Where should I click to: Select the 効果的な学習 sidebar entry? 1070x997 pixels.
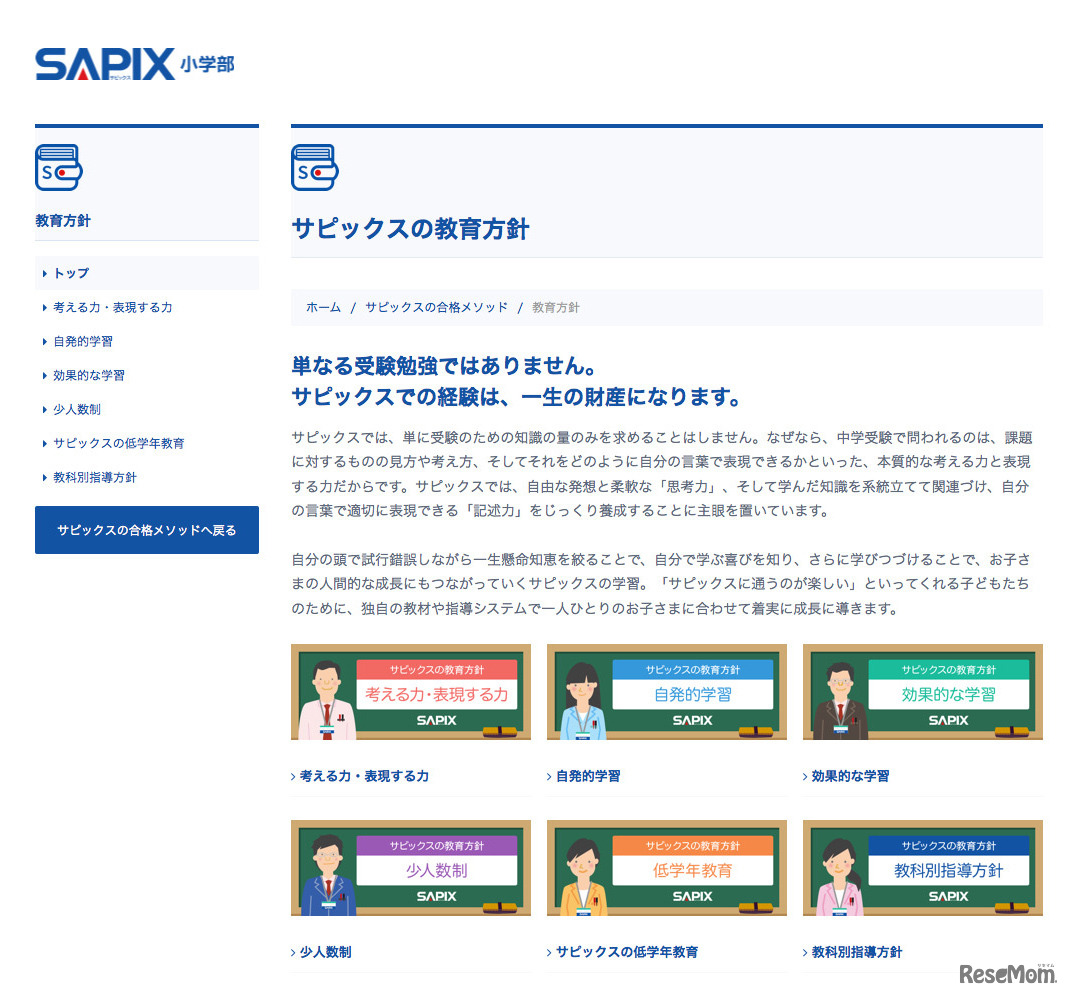click(x=88, y=375)
